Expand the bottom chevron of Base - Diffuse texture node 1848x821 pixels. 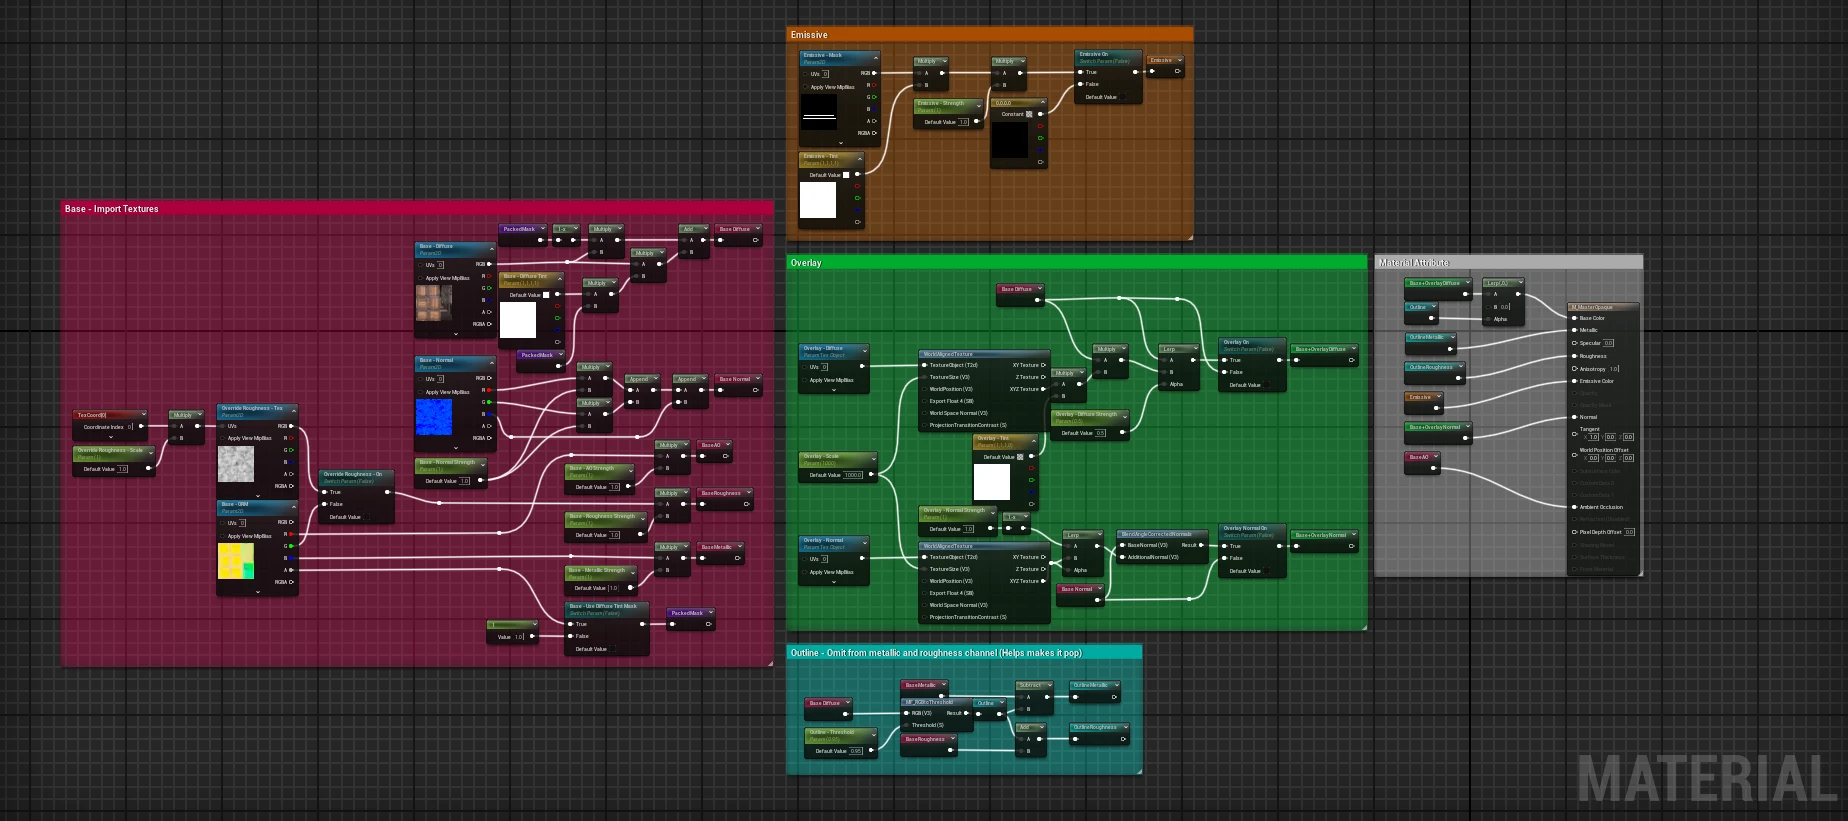pyautogui.click(x=455, y=334)
